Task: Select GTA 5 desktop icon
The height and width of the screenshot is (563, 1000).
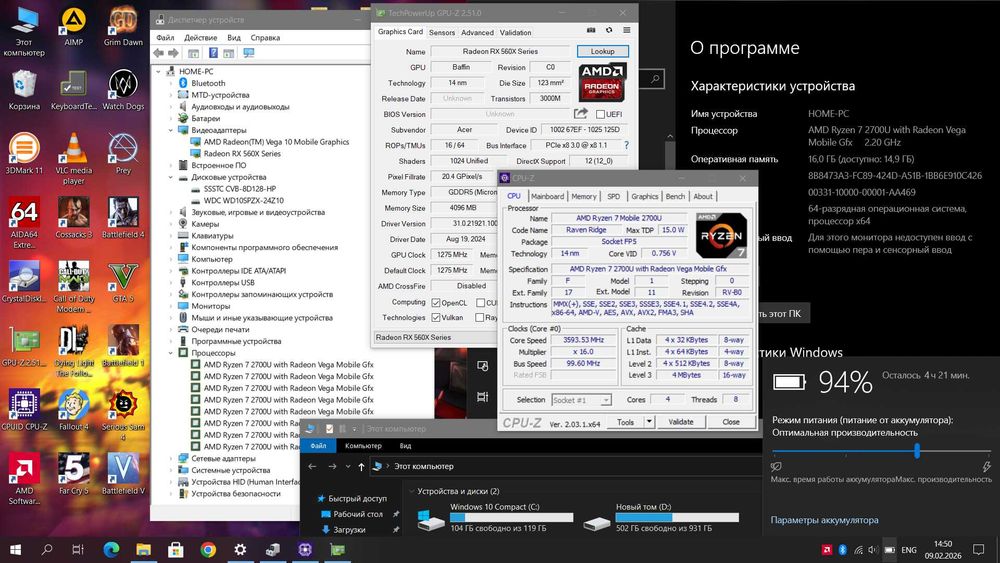Action: (x=123, y=283)
